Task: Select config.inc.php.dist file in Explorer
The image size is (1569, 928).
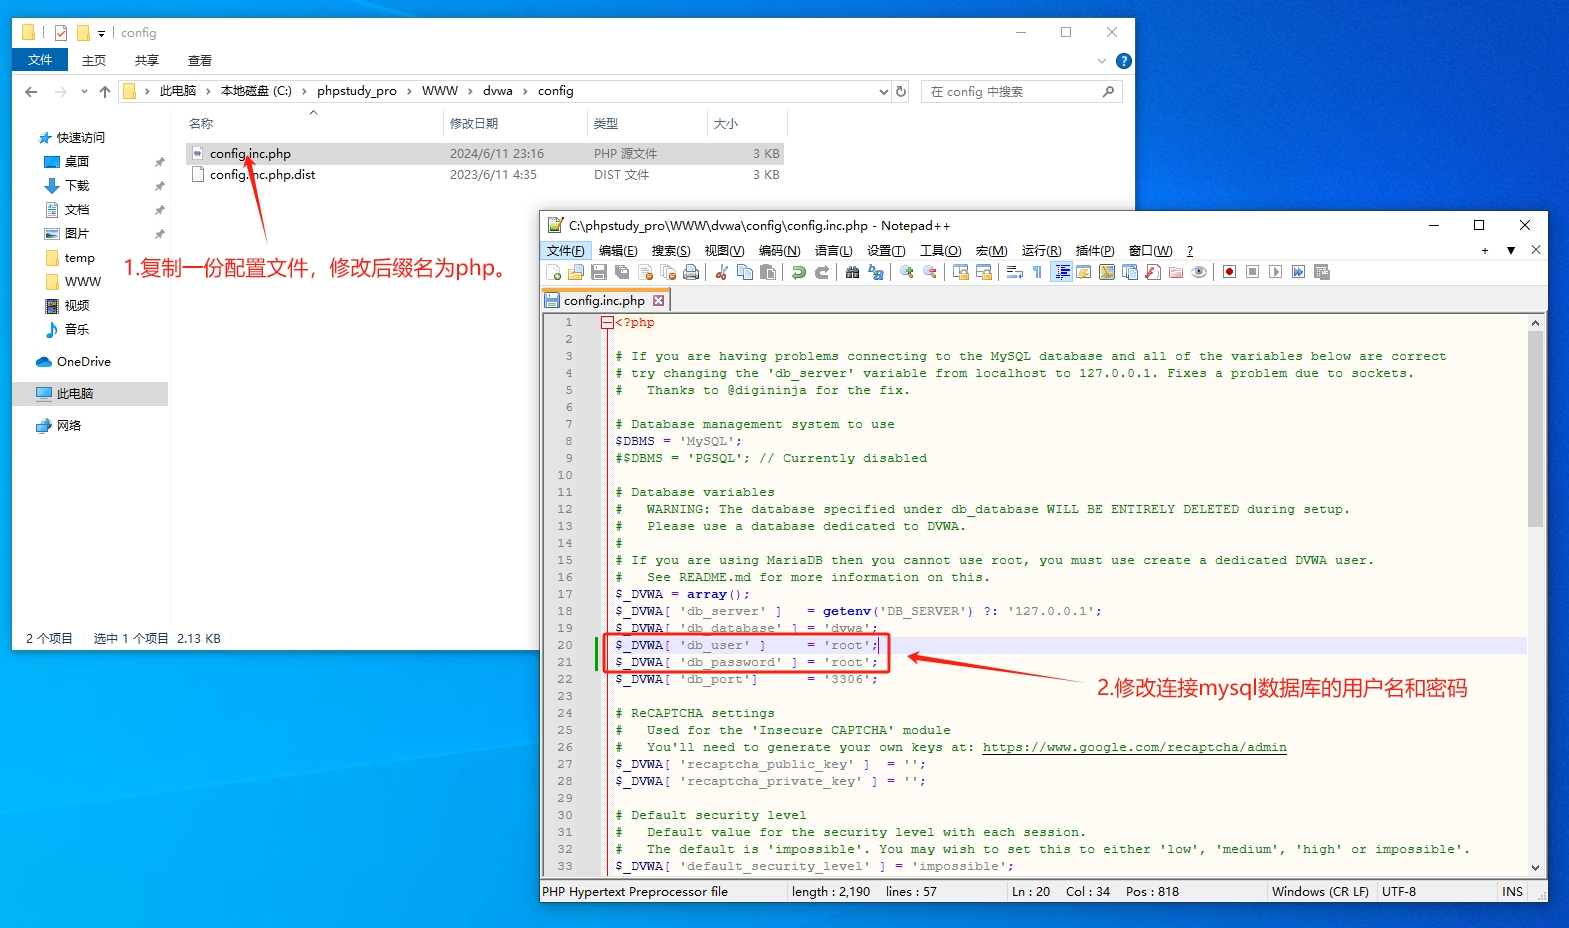Action: coord(484,175)
